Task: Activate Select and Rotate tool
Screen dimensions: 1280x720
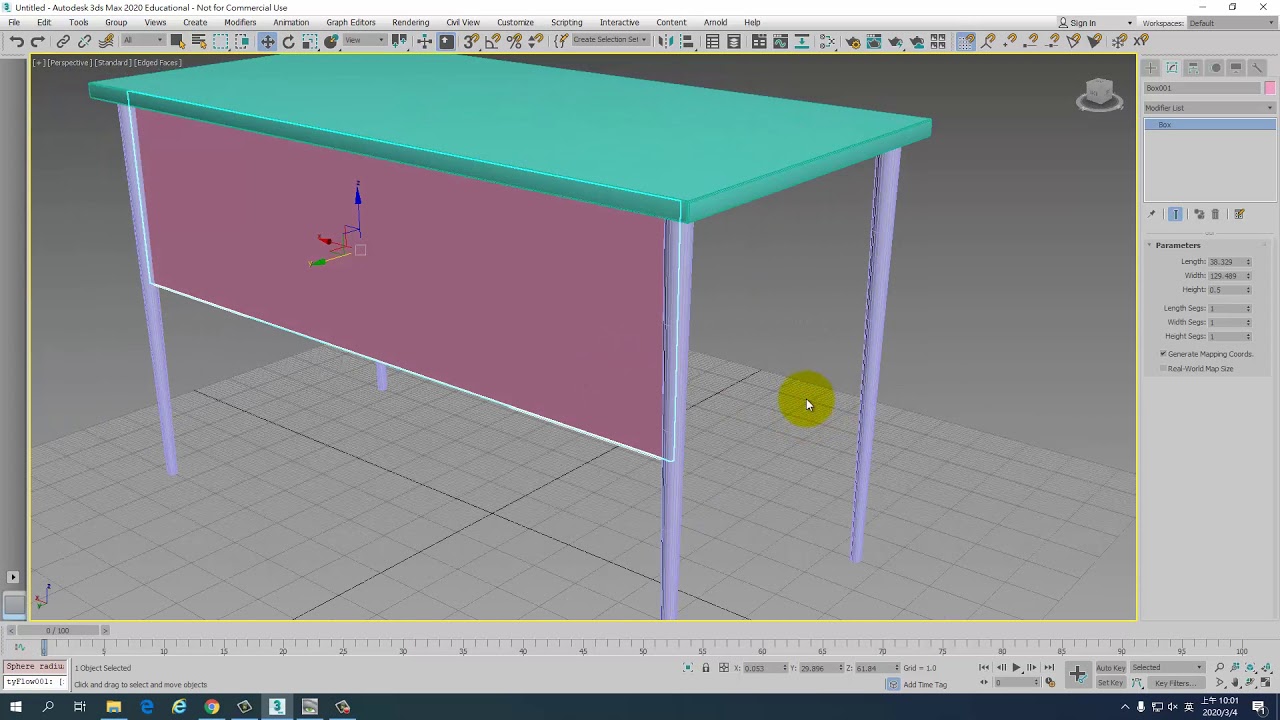Action: point(289,41)
